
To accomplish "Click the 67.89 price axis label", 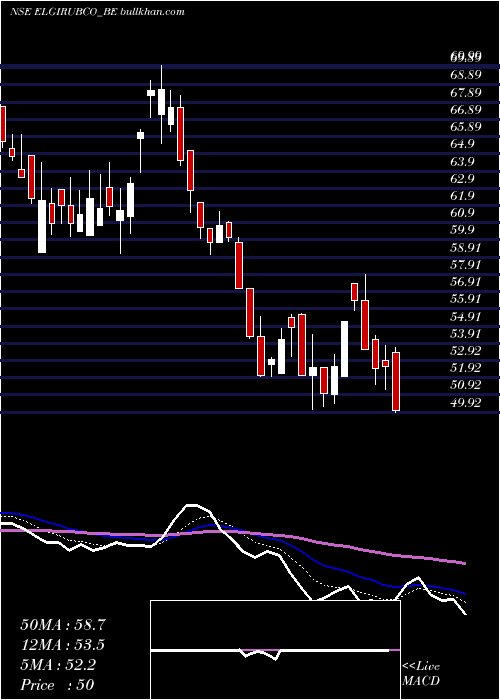I will pyautogui.click(x=466, y=92).
